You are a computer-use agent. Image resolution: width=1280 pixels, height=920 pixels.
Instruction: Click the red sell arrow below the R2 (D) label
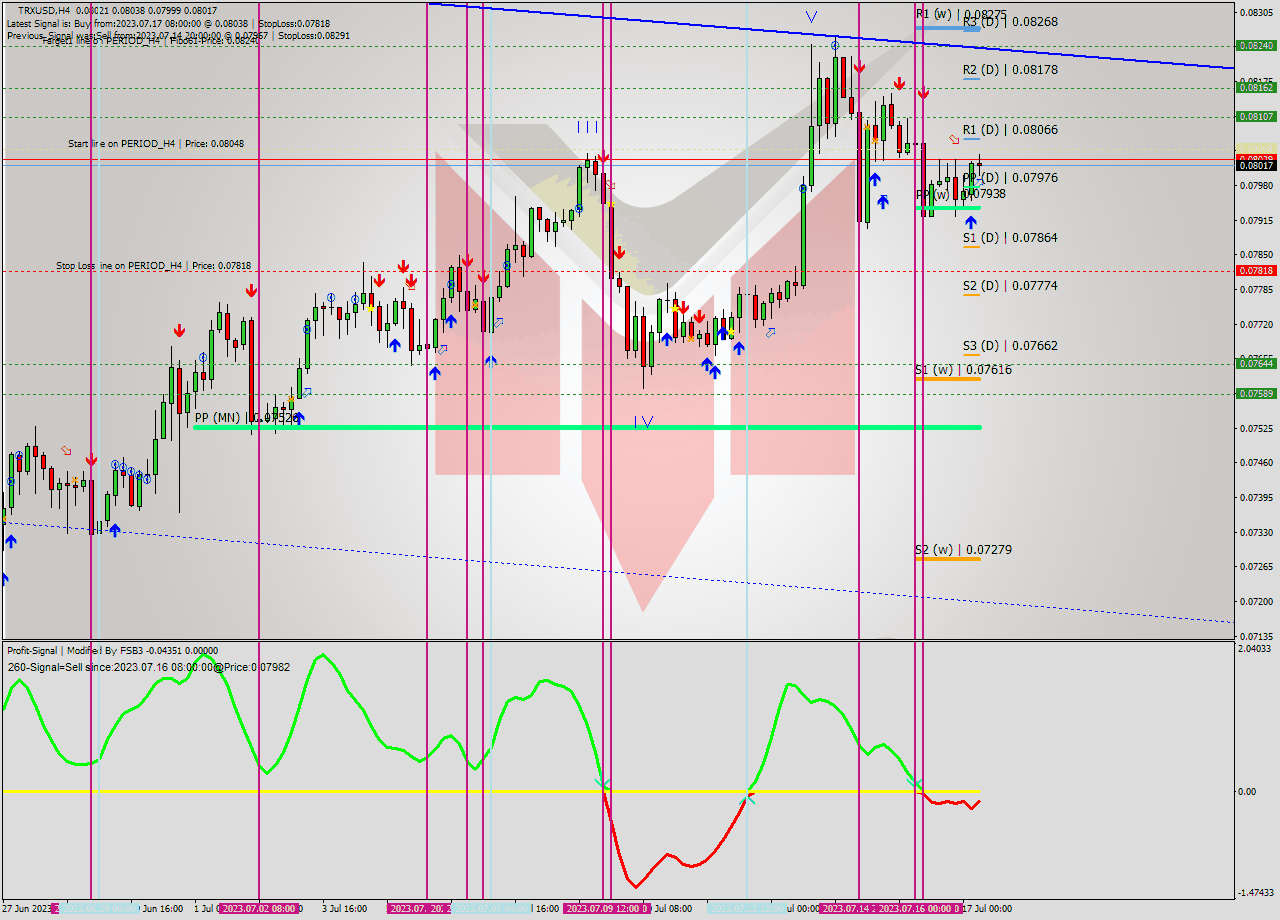pyautogui.click(x=924, y=93)
